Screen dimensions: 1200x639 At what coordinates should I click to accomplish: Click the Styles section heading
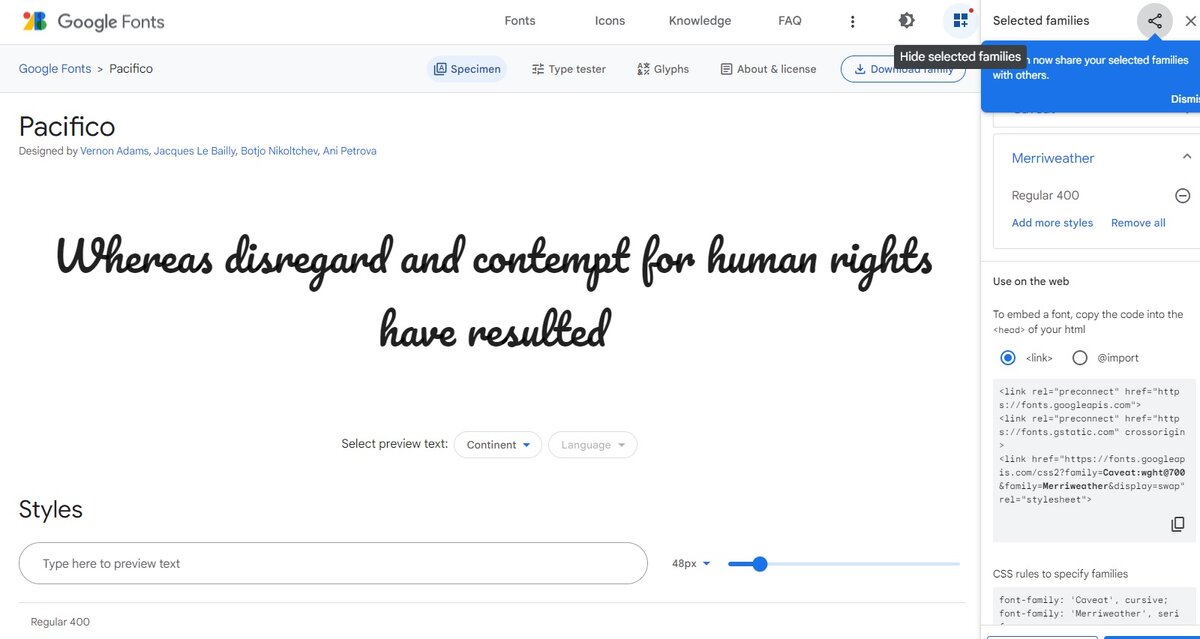tap(51, 509)
